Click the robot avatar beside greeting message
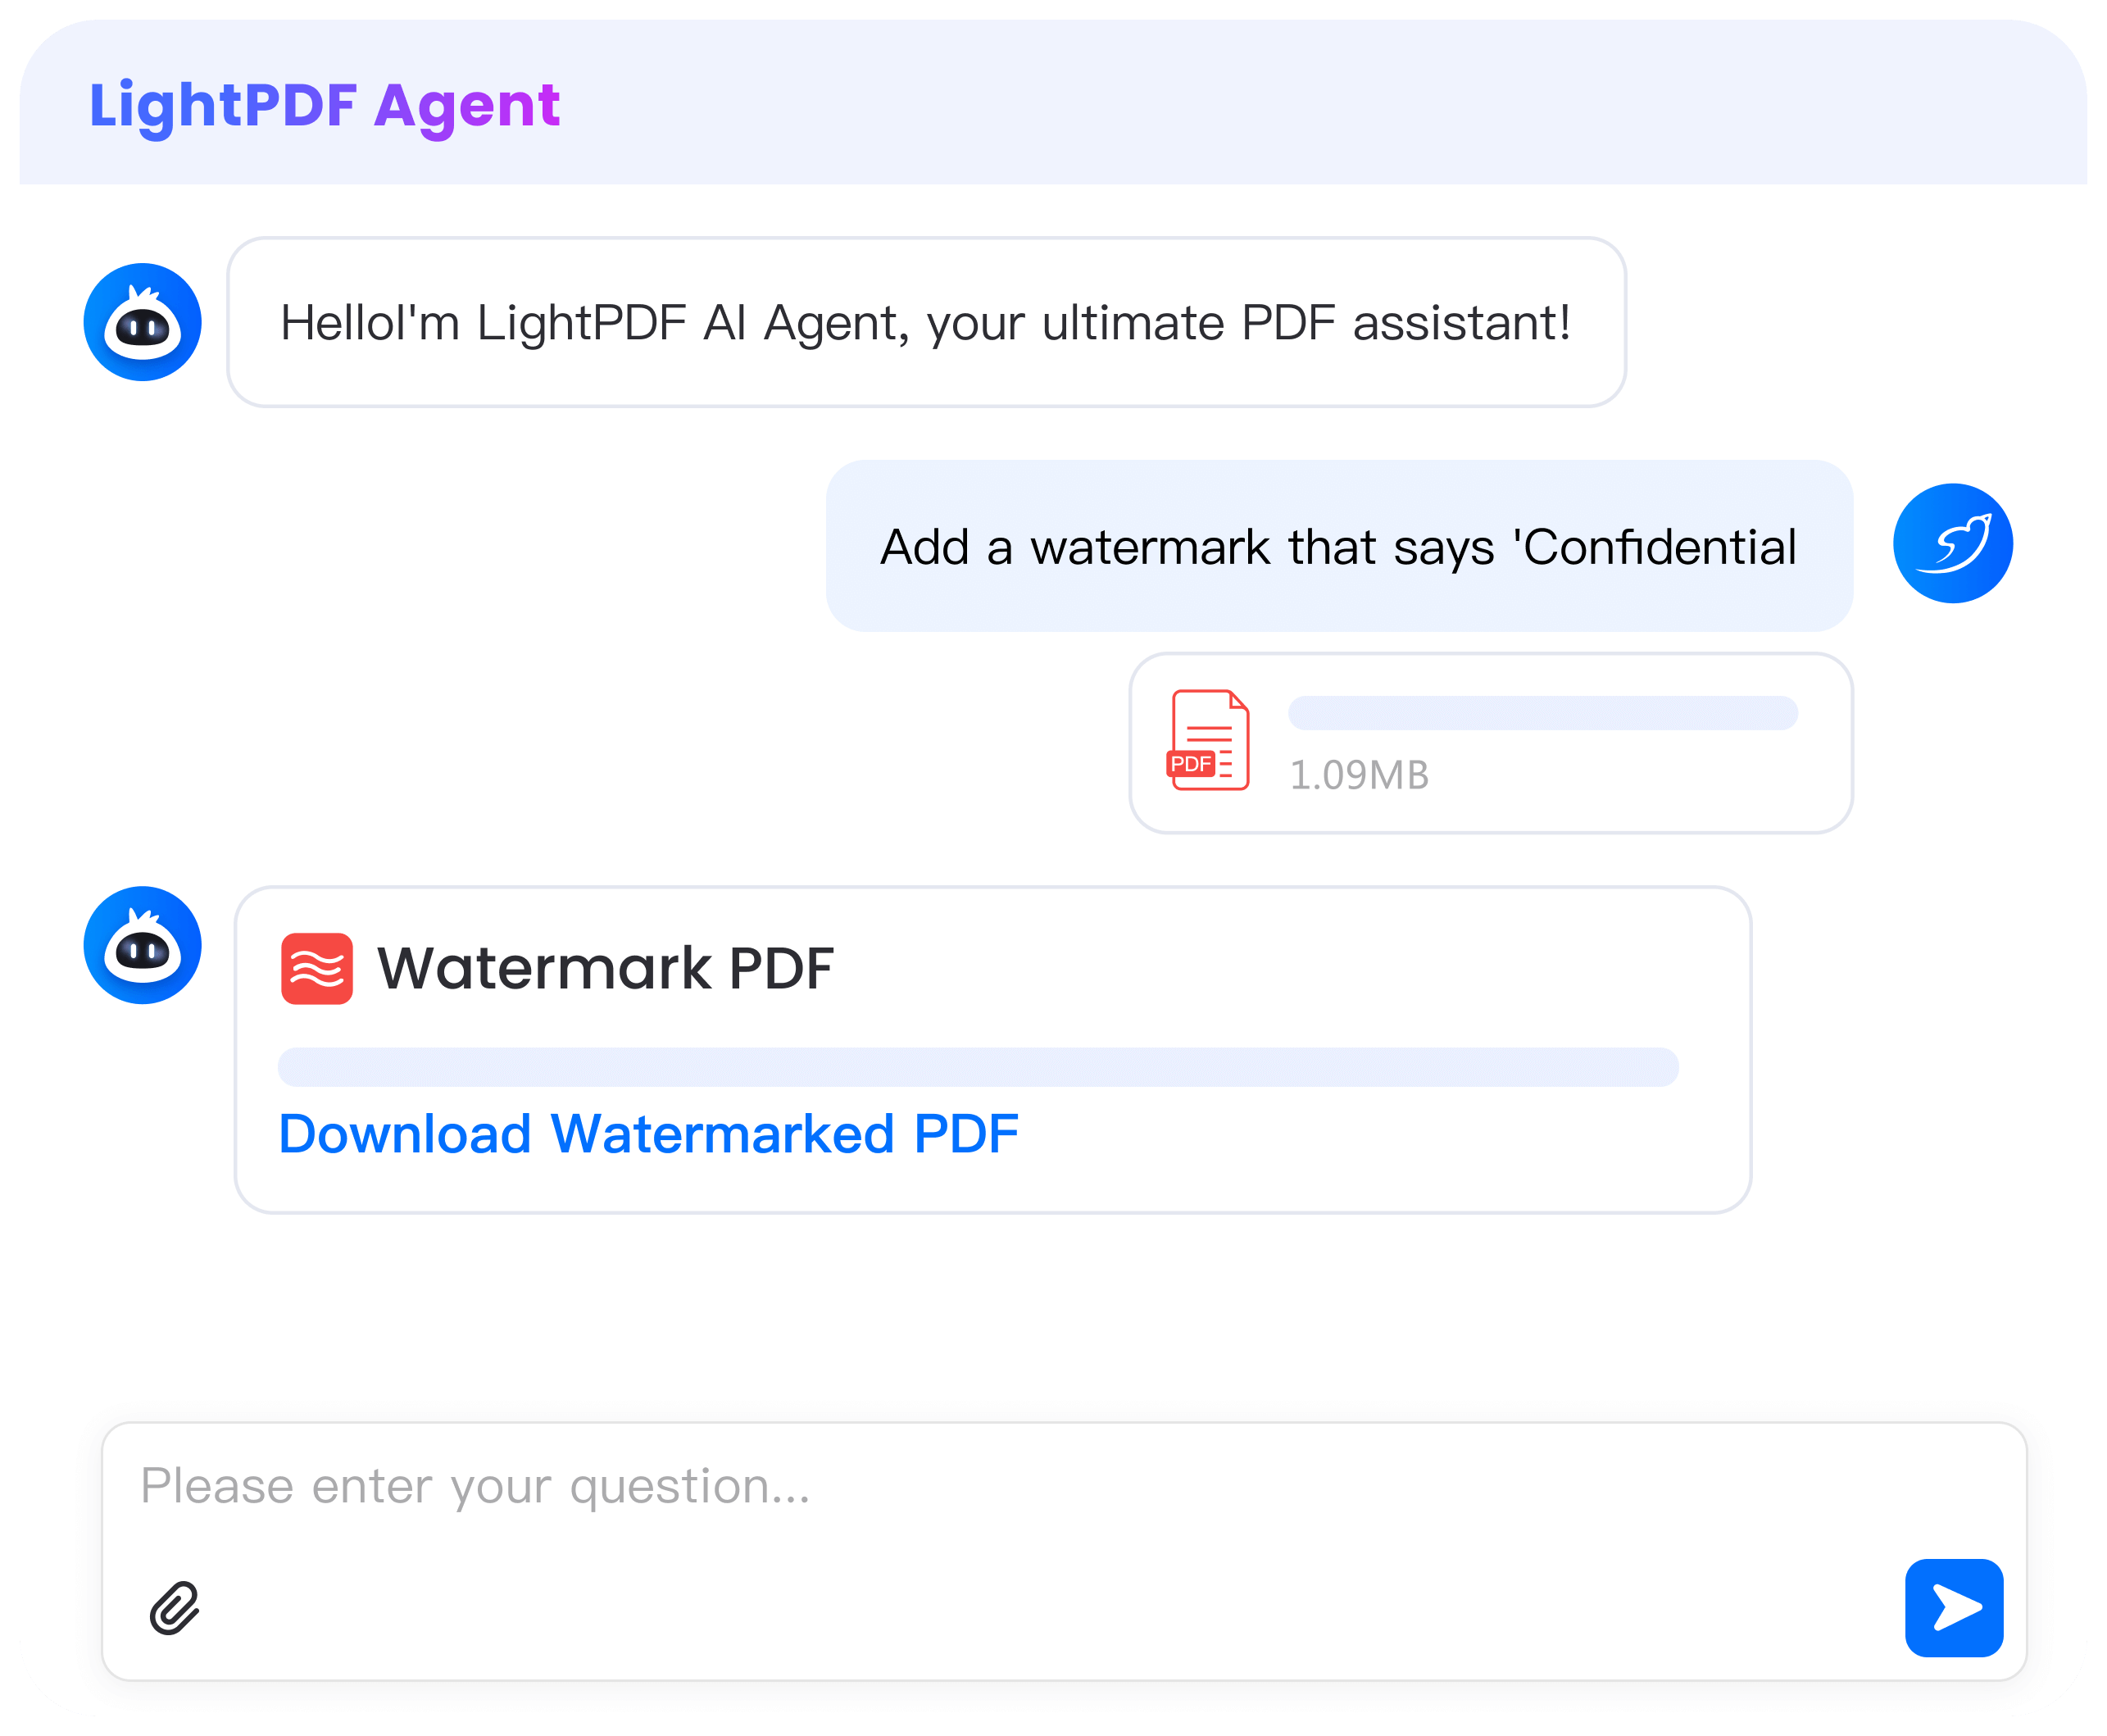Viewport: 2107px width, 1736px height. tap(143, 322)
